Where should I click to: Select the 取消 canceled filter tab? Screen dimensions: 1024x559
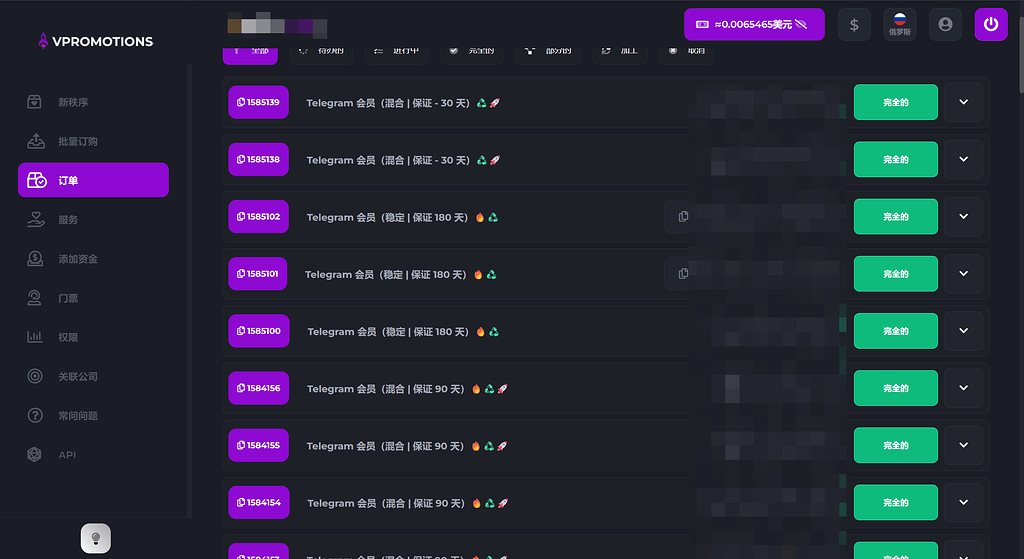687,55
